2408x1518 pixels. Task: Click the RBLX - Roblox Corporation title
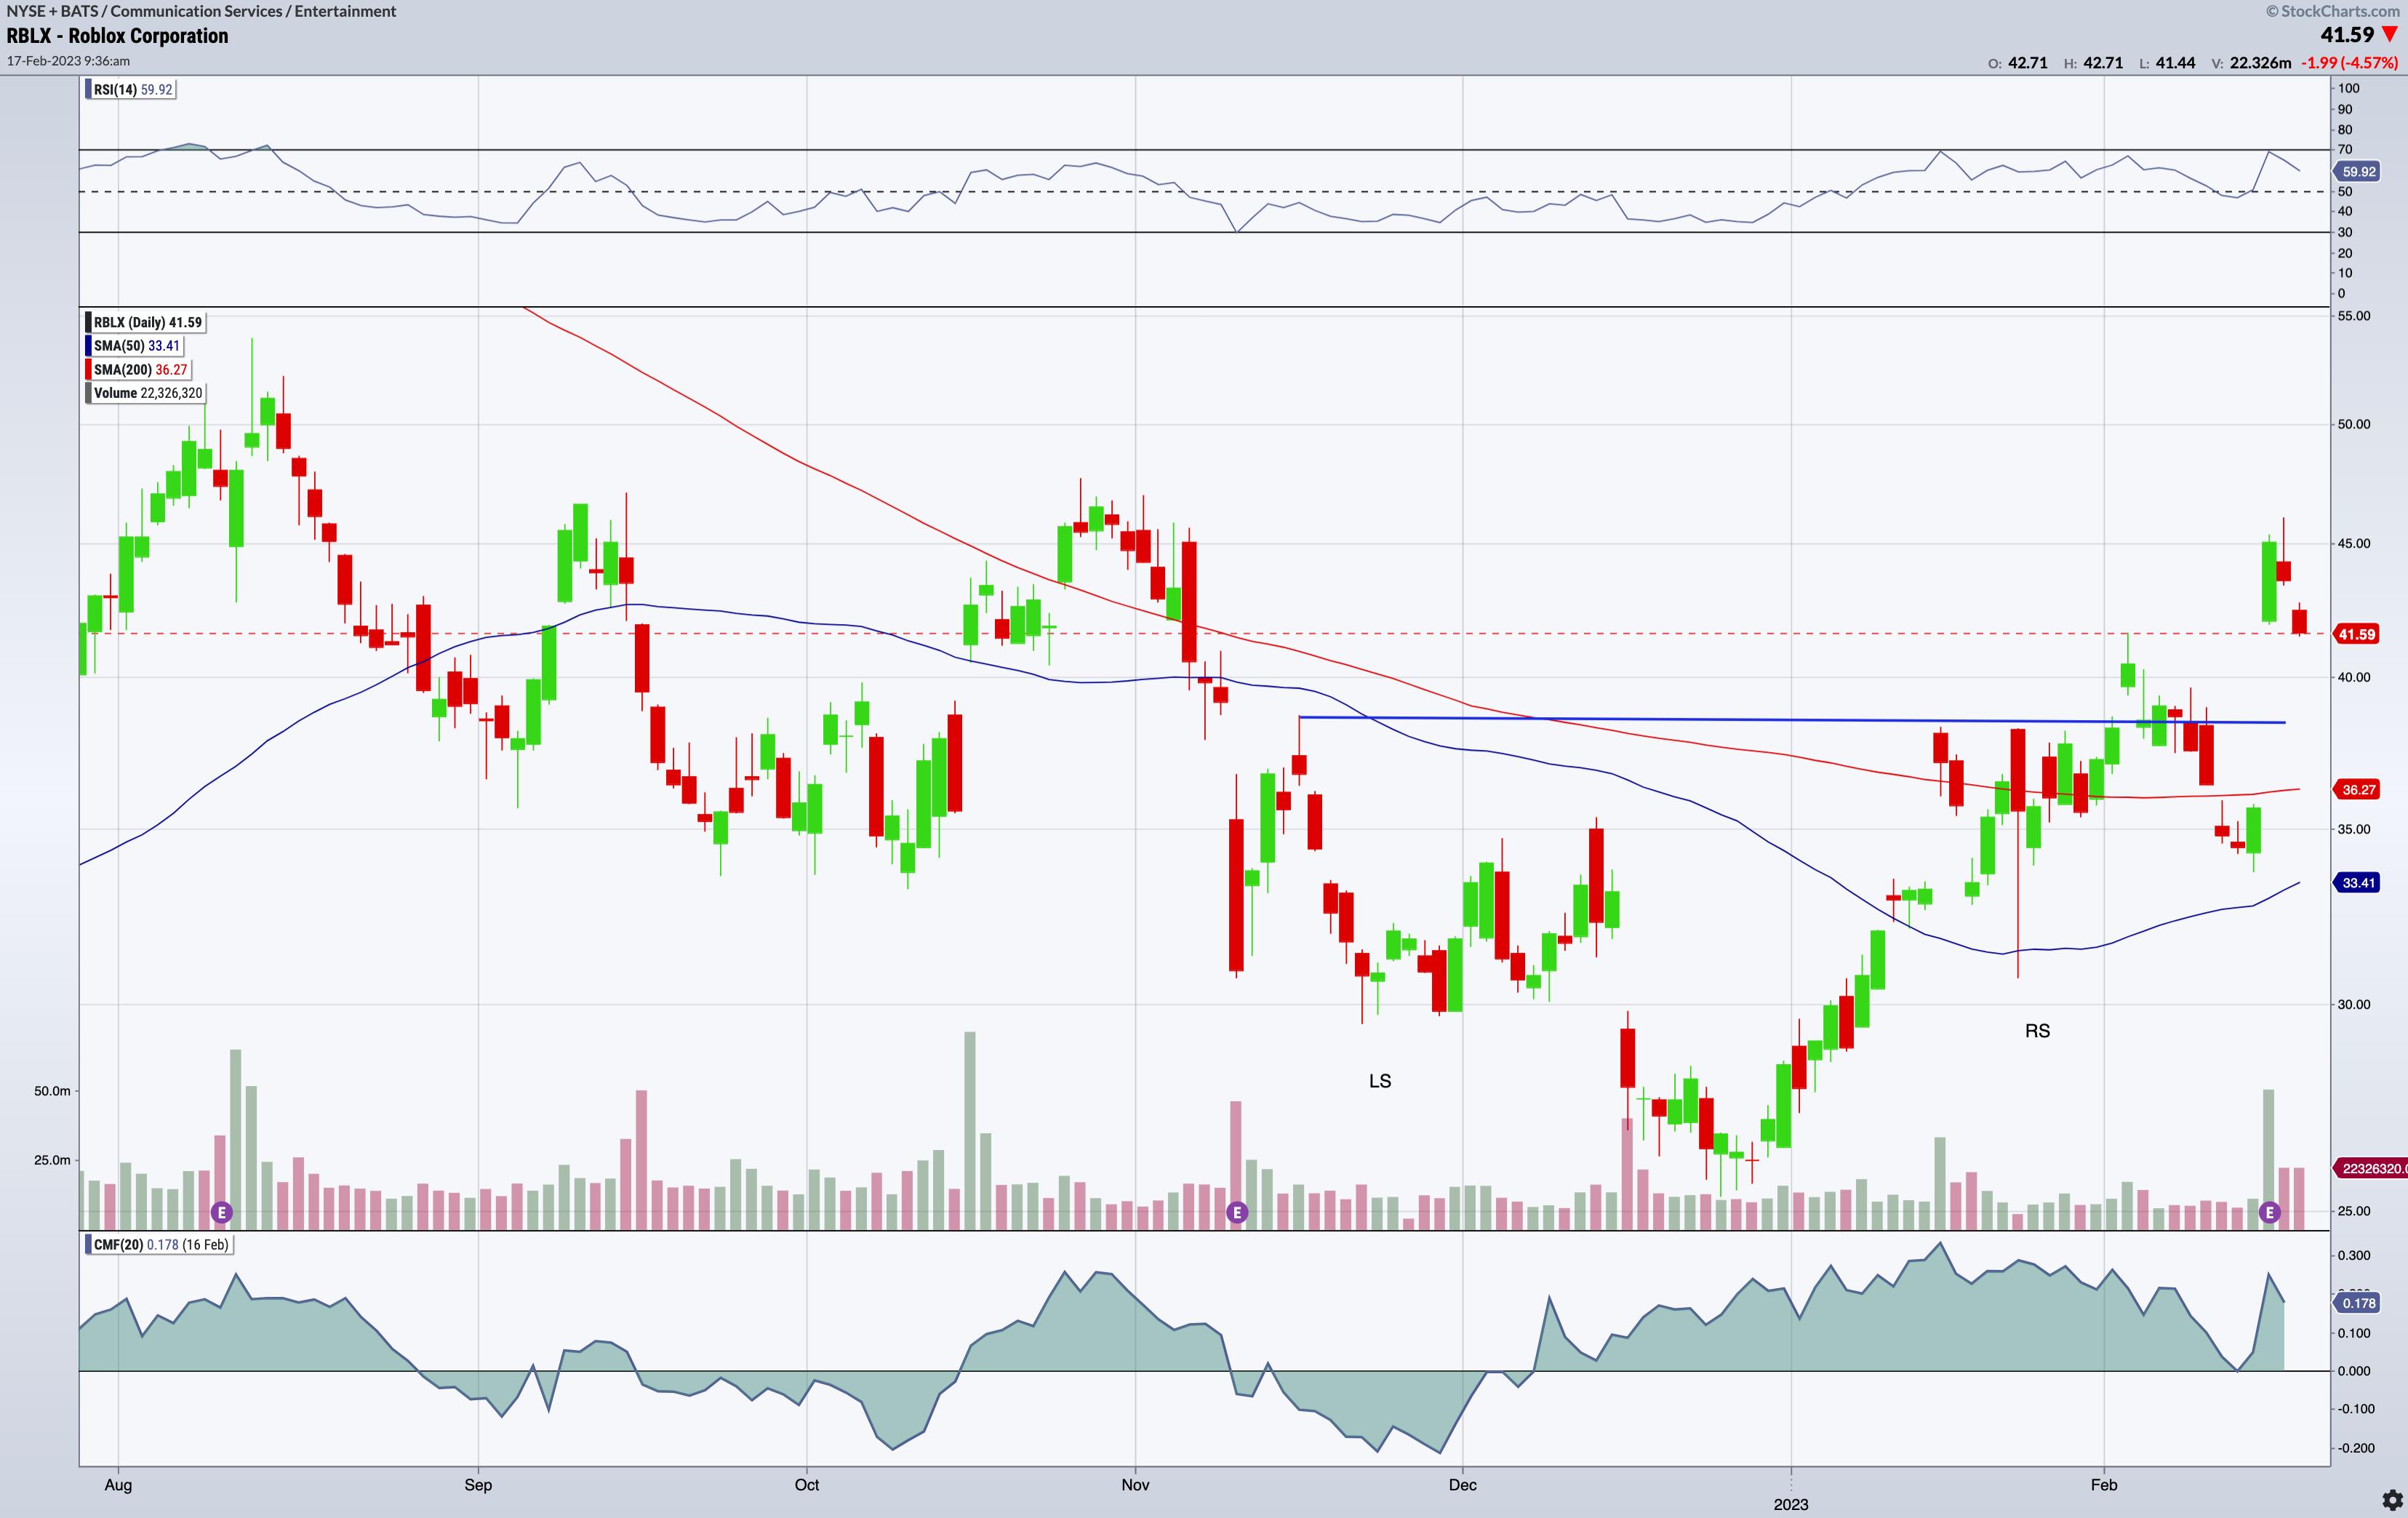point(117,36)
